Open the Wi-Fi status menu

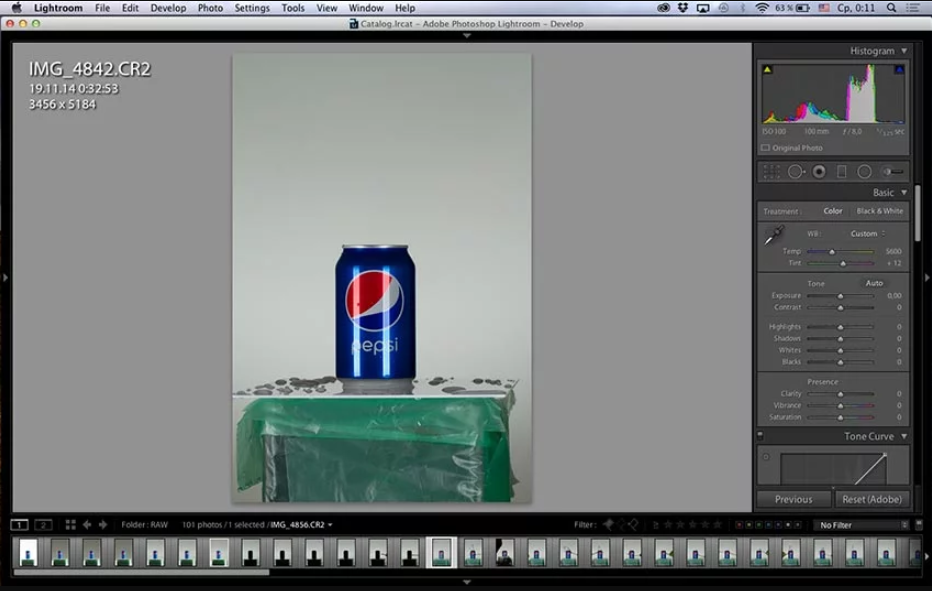click(761, 8)
